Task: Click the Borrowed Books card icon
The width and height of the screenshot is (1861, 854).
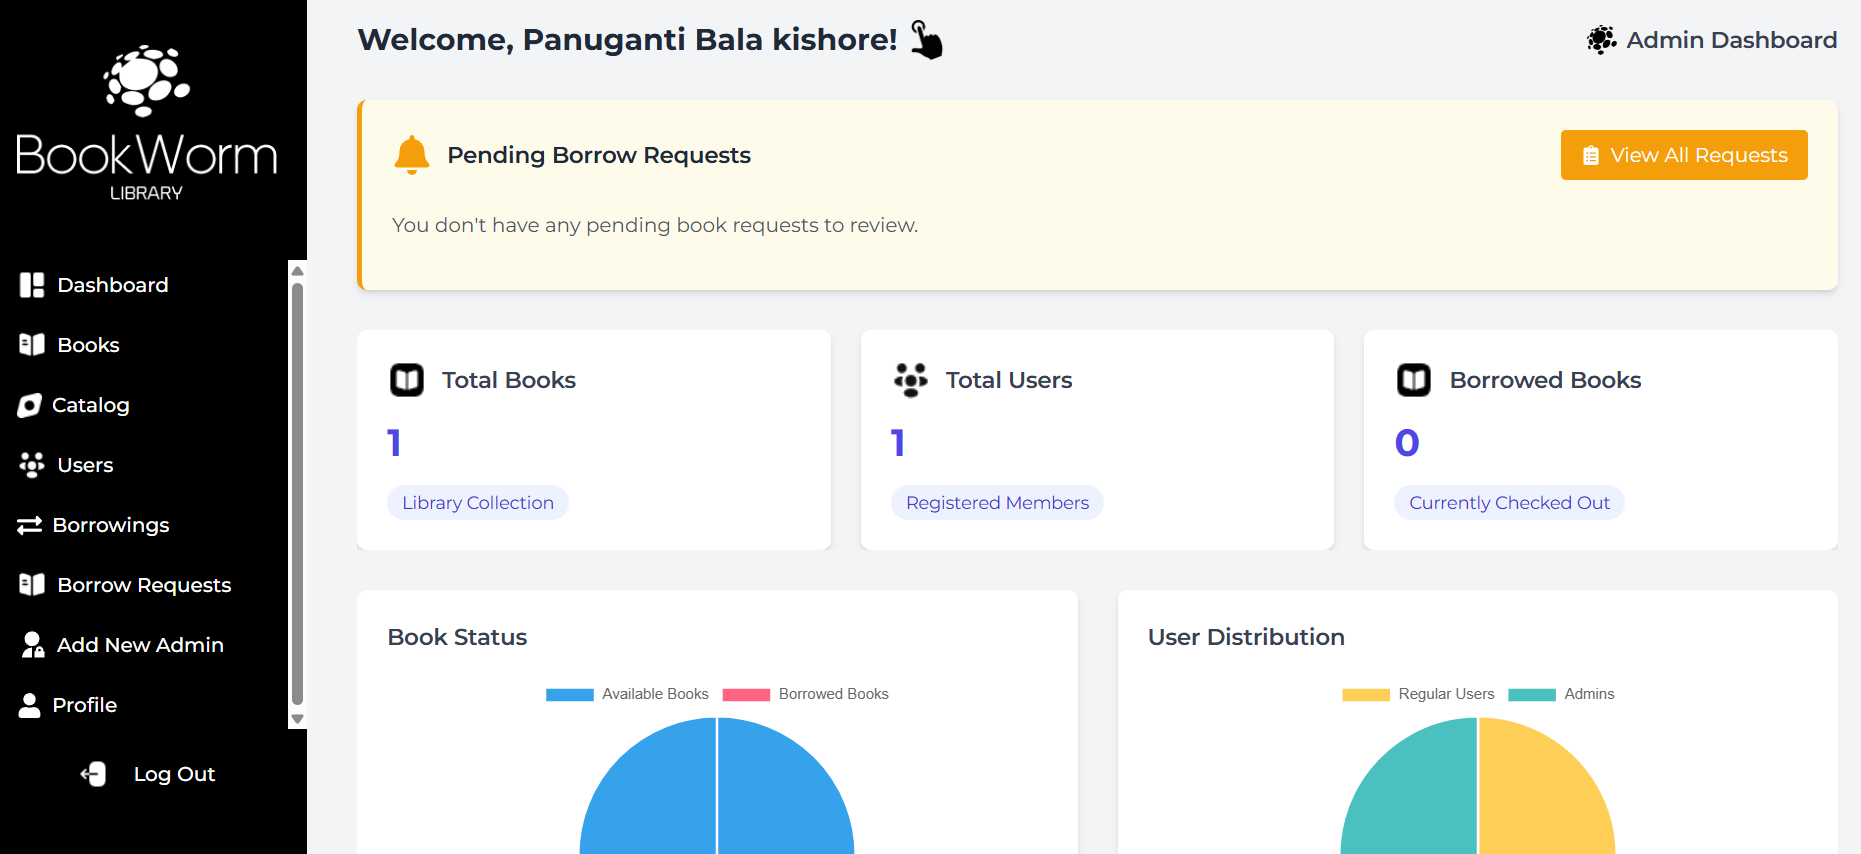Action: pyautogui.click(x=1414, y=380)
